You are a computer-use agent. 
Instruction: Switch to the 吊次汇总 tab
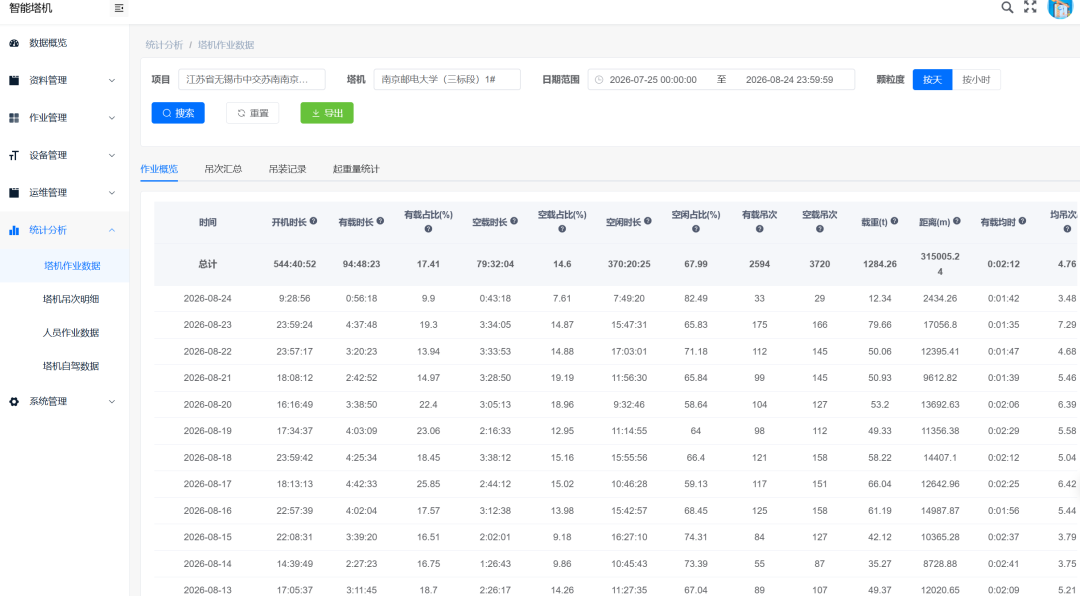pos(223,169)
